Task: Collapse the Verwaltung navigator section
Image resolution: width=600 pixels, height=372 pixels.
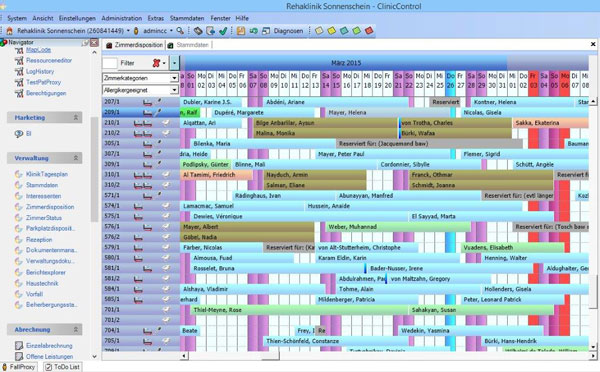Action: pos(76,158)
